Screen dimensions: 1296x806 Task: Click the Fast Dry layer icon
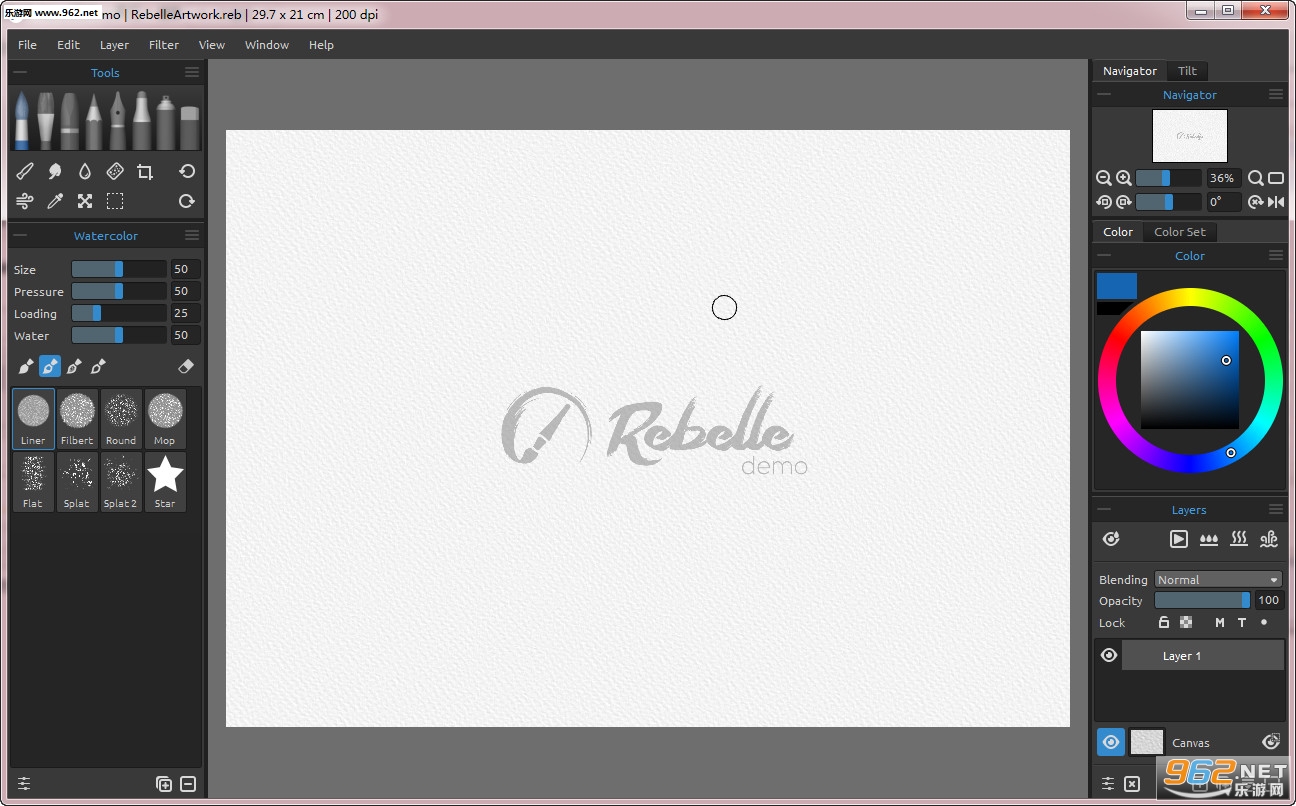[x=1269, y=539]
